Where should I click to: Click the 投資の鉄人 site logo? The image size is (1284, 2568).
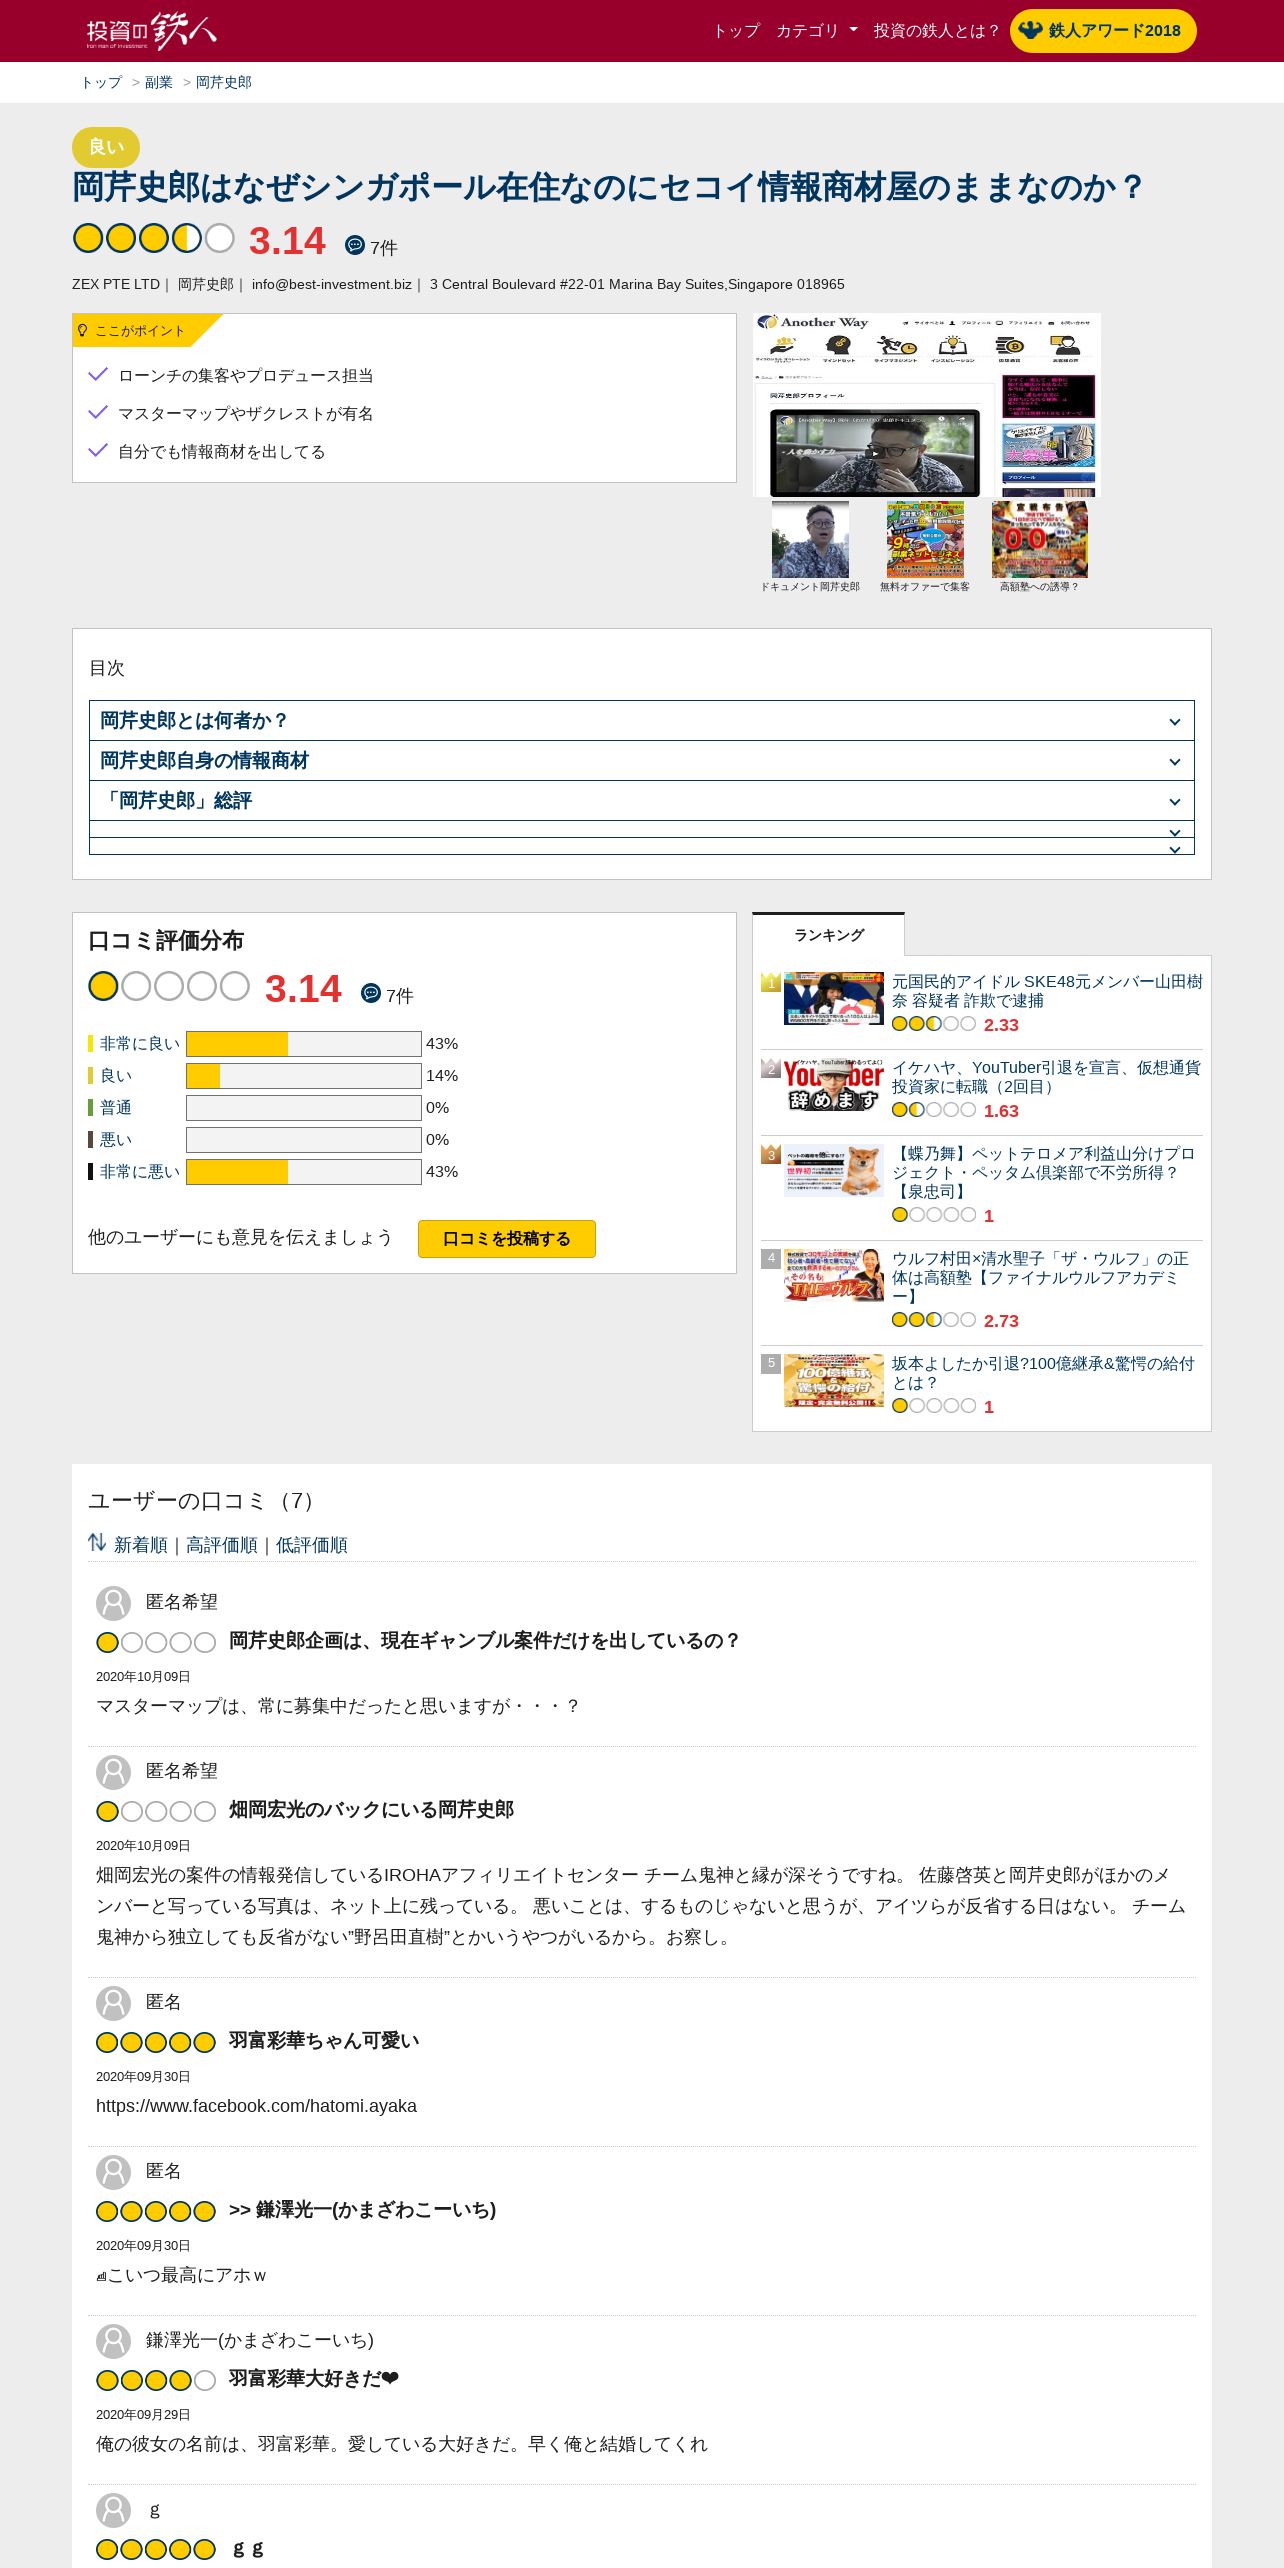point(151,31)
